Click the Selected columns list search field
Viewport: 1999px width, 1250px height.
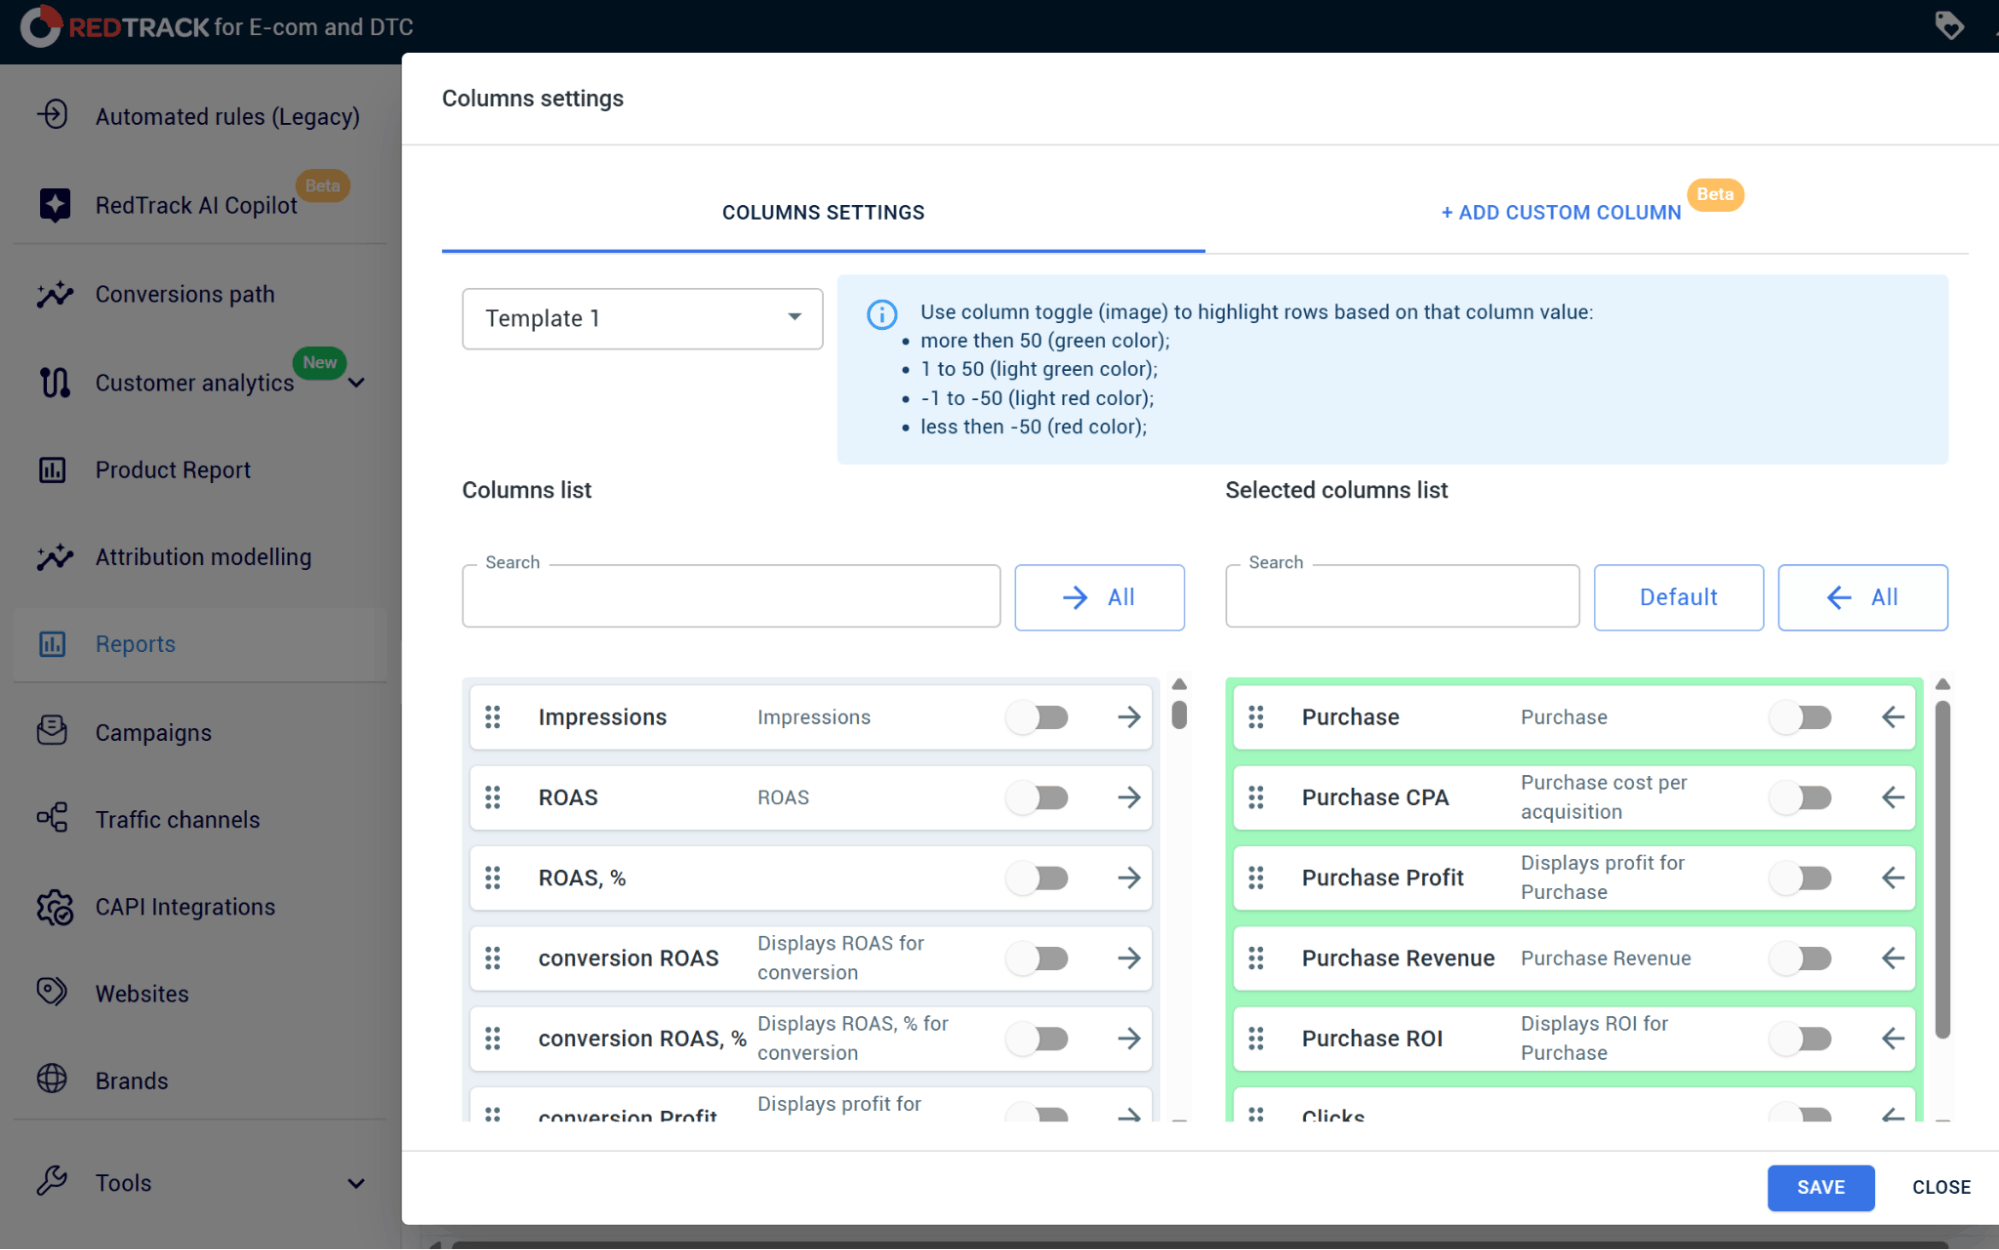pos(1402,597)
